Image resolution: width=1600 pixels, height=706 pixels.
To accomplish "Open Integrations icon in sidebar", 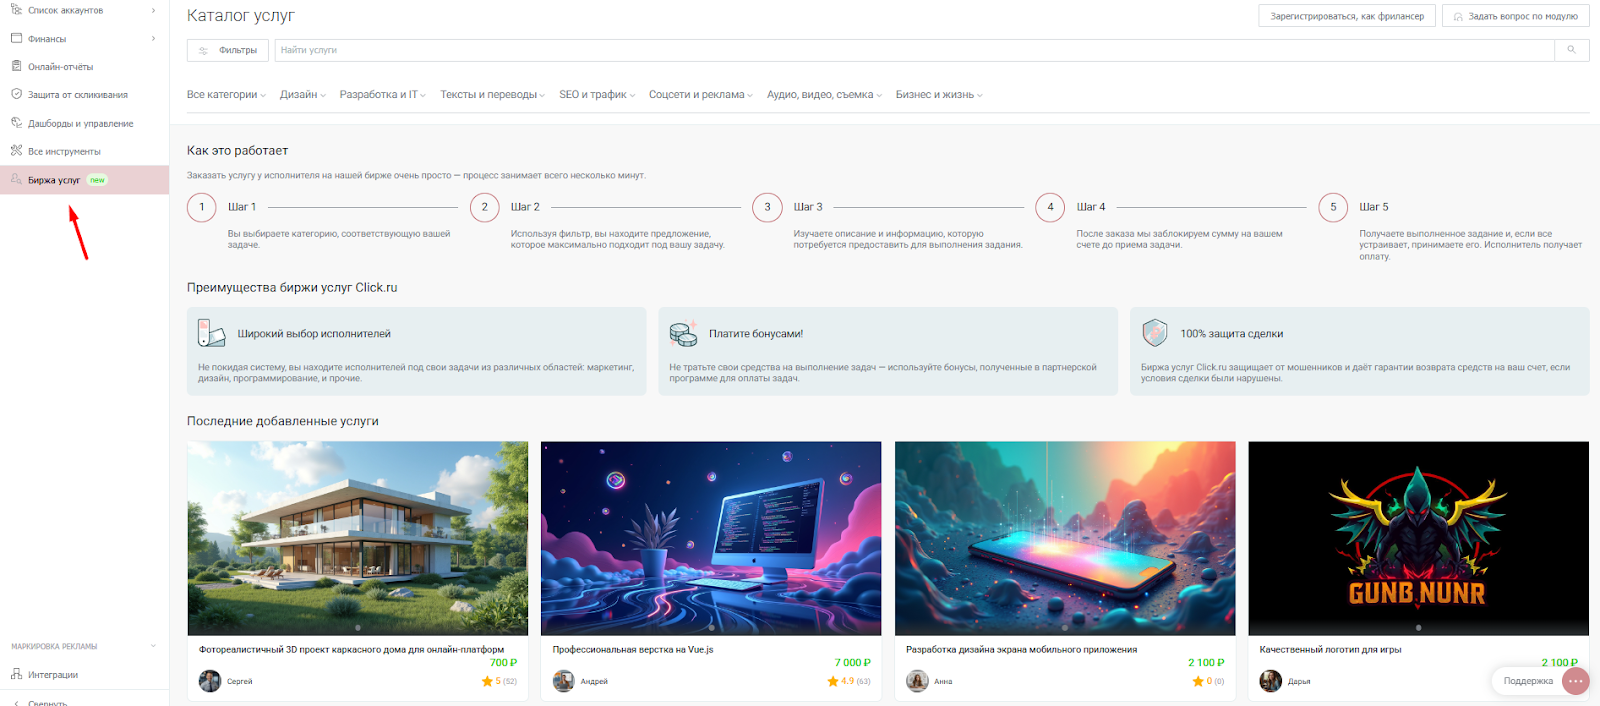I will 16,674.
